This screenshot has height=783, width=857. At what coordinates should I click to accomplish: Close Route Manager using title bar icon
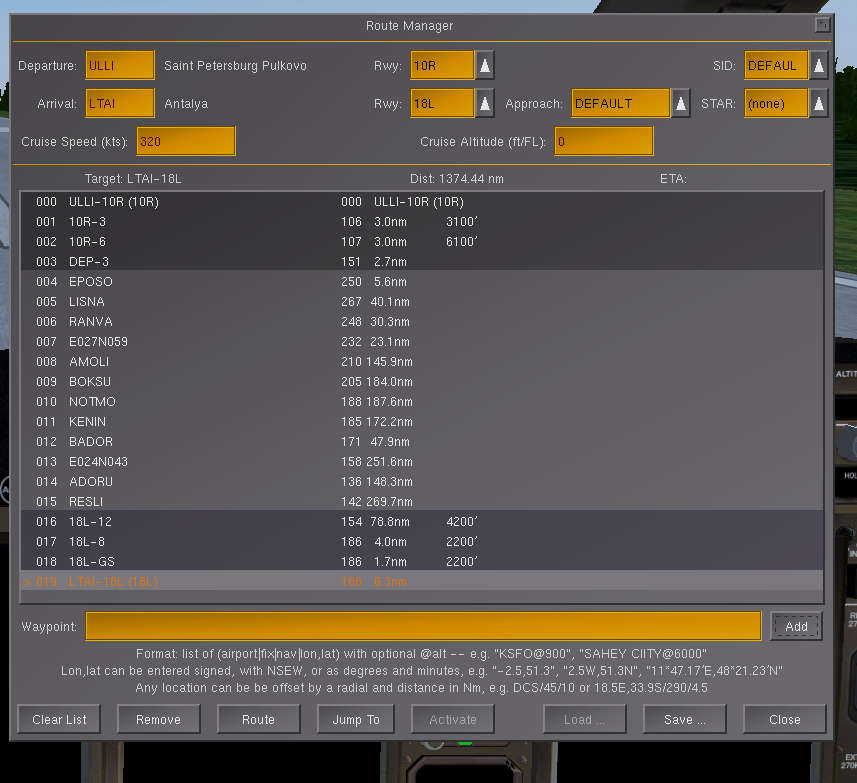pyautogui.click(x=822, y=25)
